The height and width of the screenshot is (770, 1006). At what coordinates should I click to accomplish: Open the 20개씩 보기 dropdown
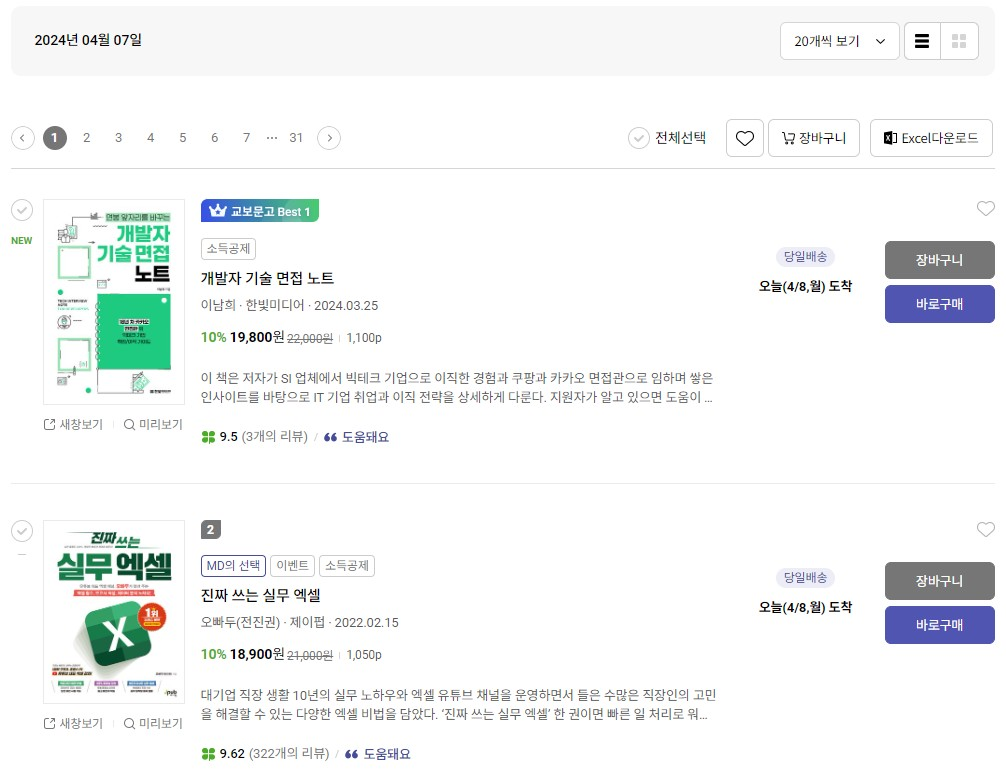(x=839, y=41)
